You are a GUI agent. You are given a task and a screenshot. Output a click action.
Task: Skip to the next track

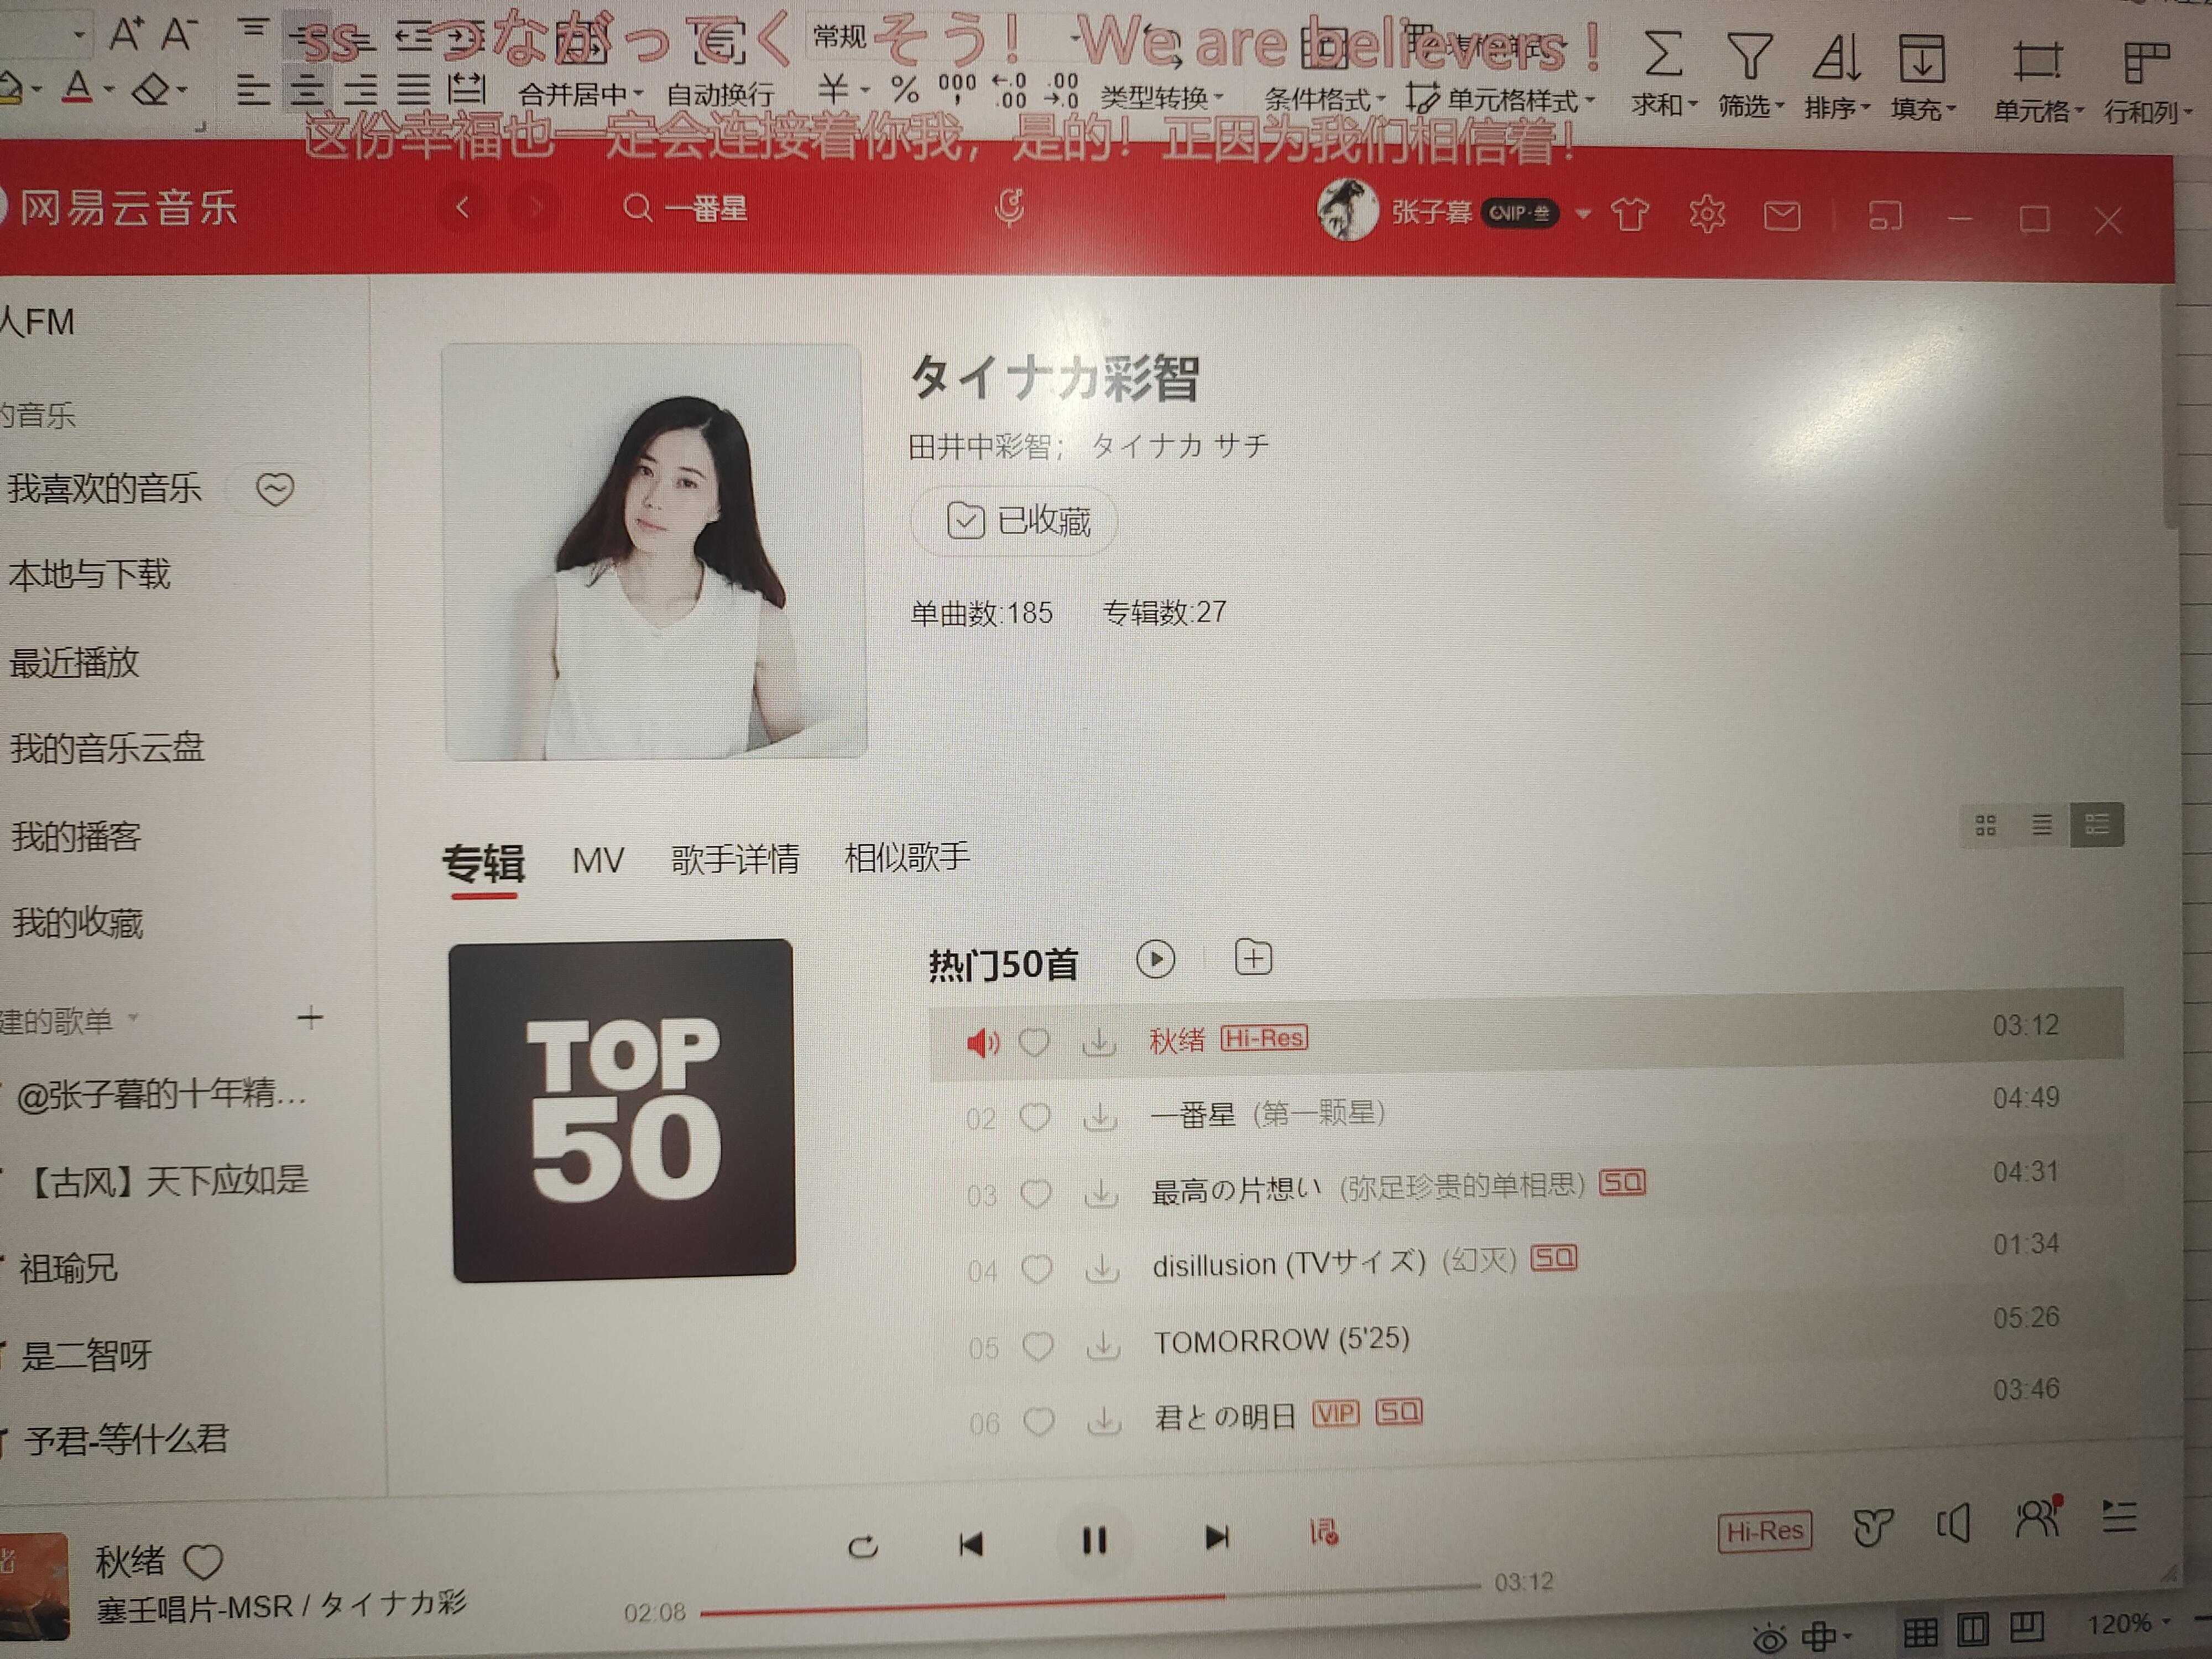coord(1216,1537)
